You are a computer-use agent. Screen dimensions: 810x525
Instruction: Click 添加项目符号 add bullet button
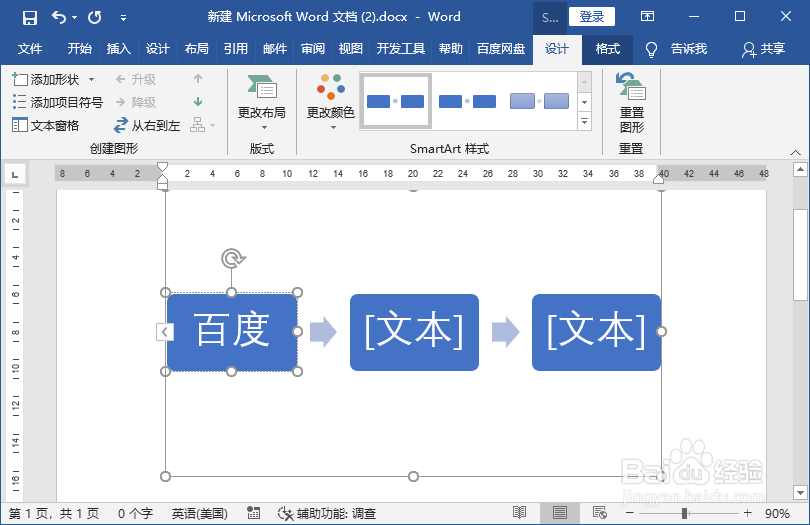[58, 102]
